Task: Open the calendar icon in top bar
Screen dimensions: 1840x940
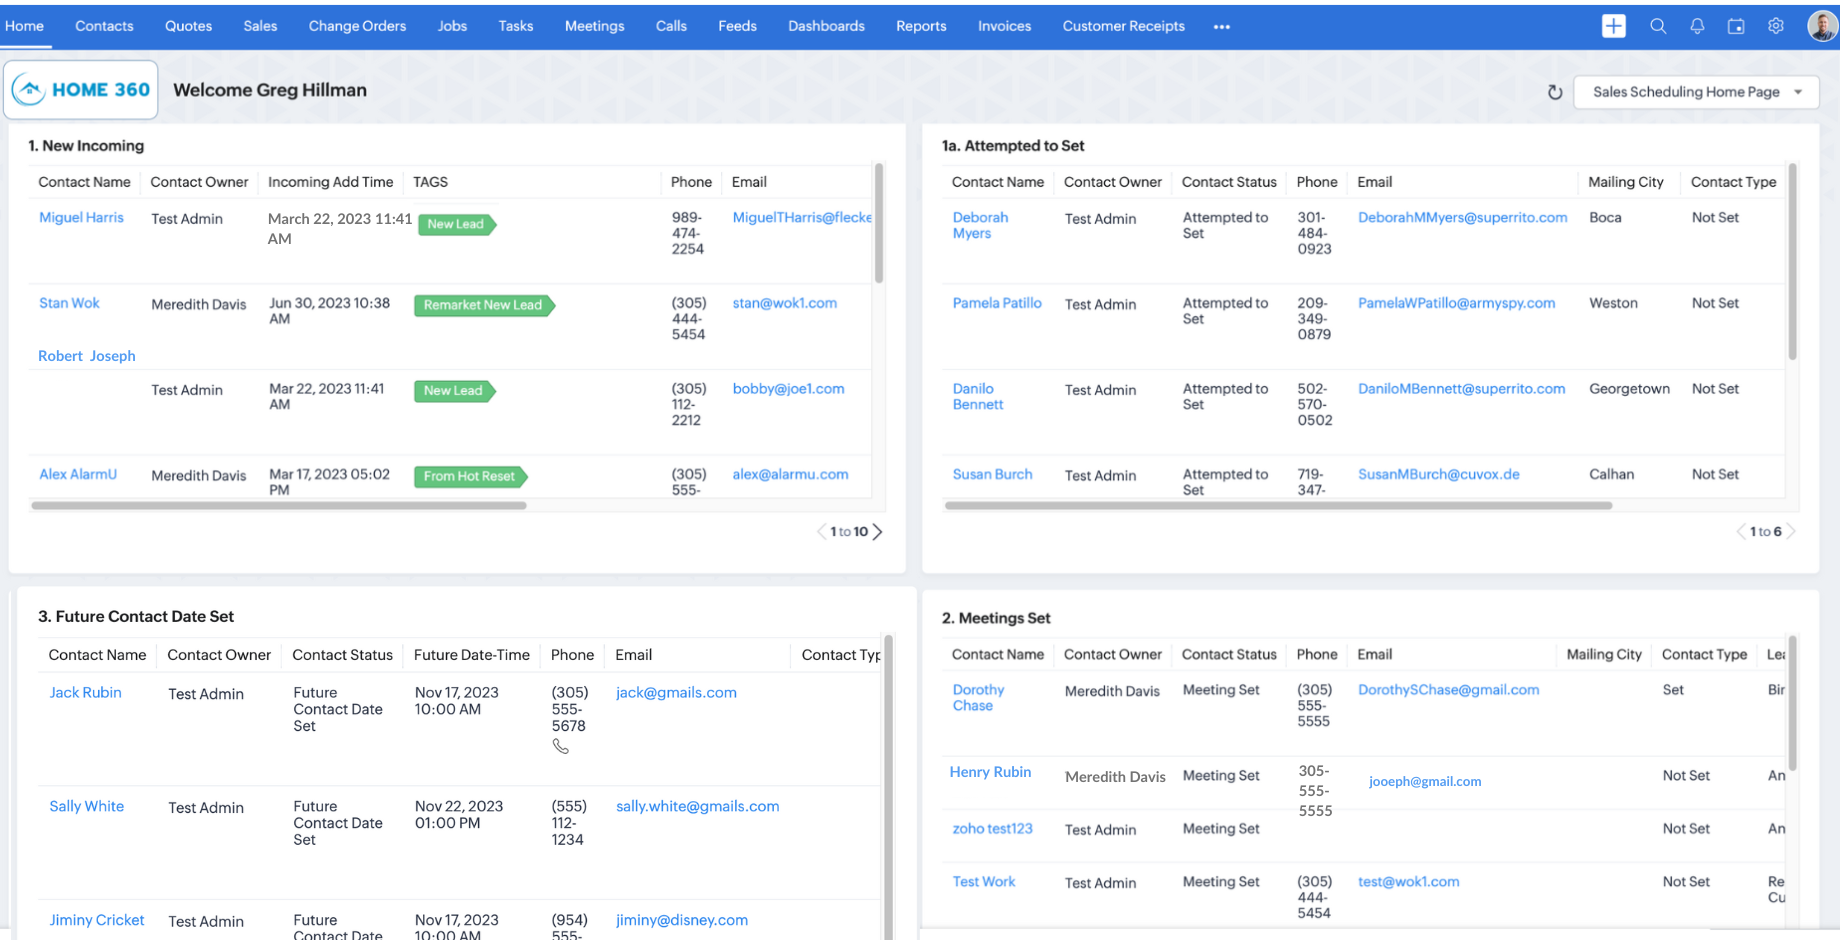Action: coord(1736,26)
